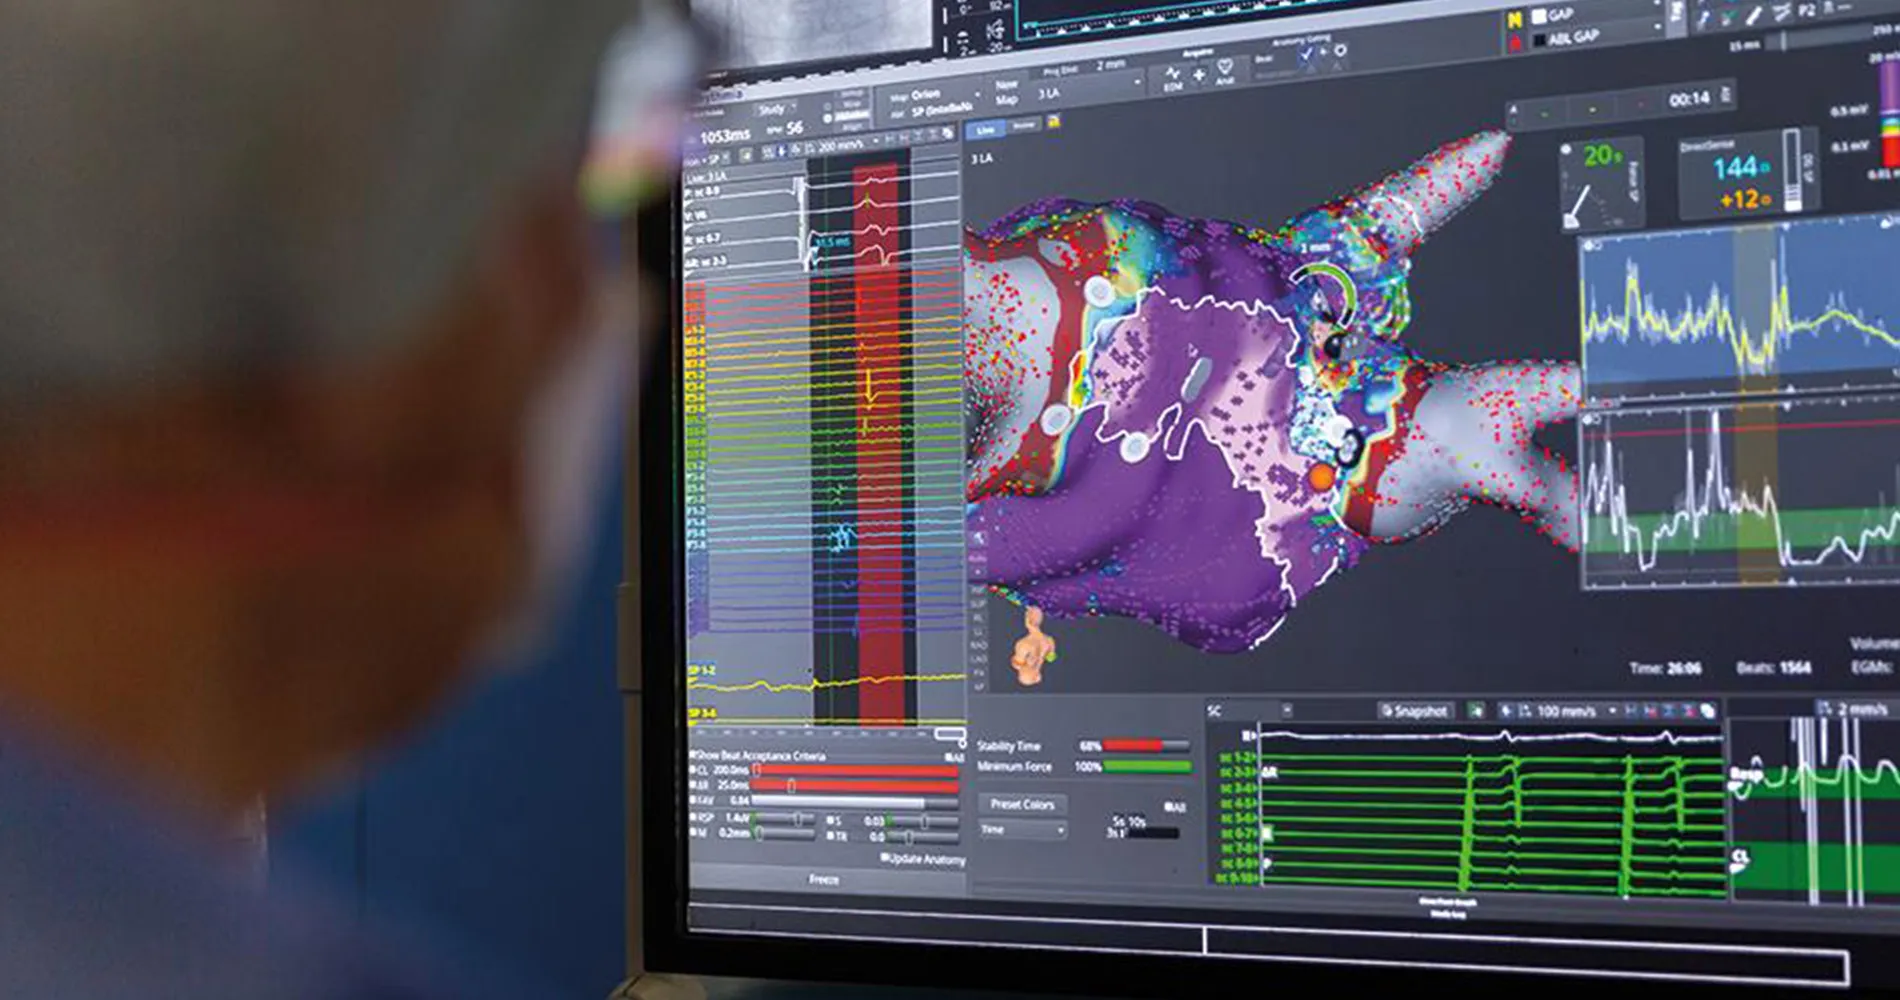Click the red ΔR criterion slider
Screen dimensions: 1900x1000
[x=855, y=786]
